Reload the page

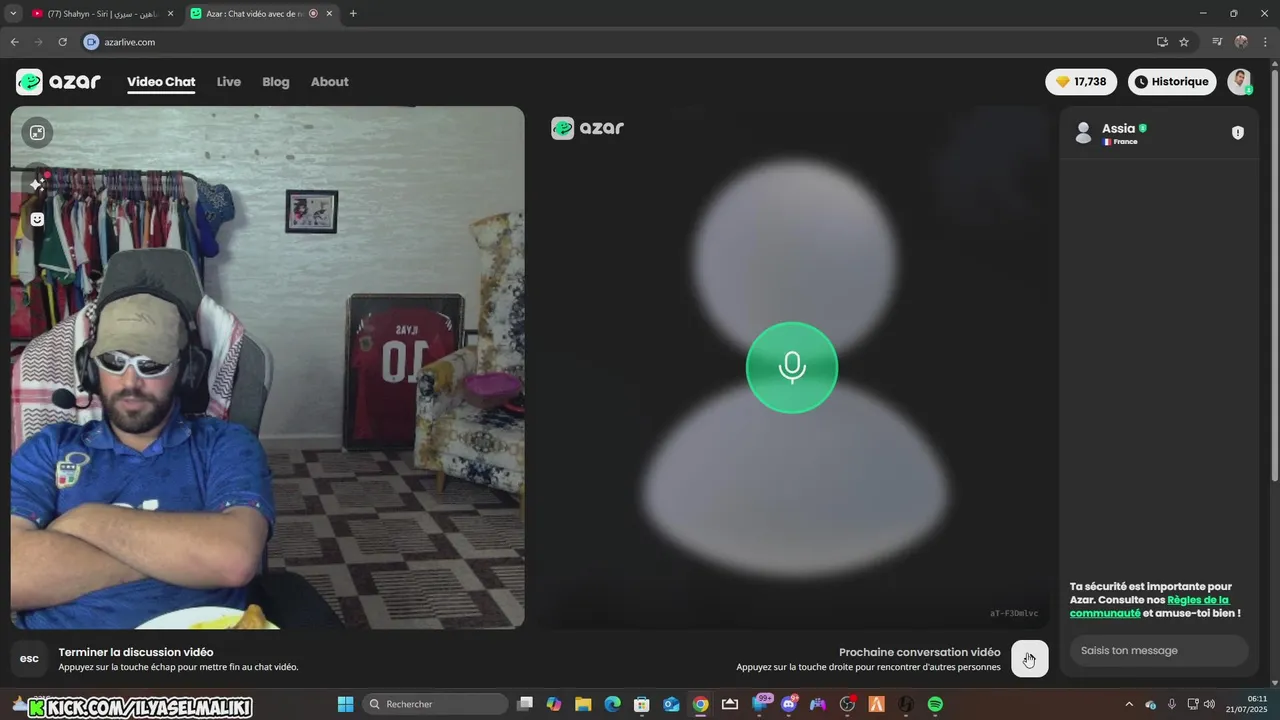pyautogui.click(x=62, y=42)
